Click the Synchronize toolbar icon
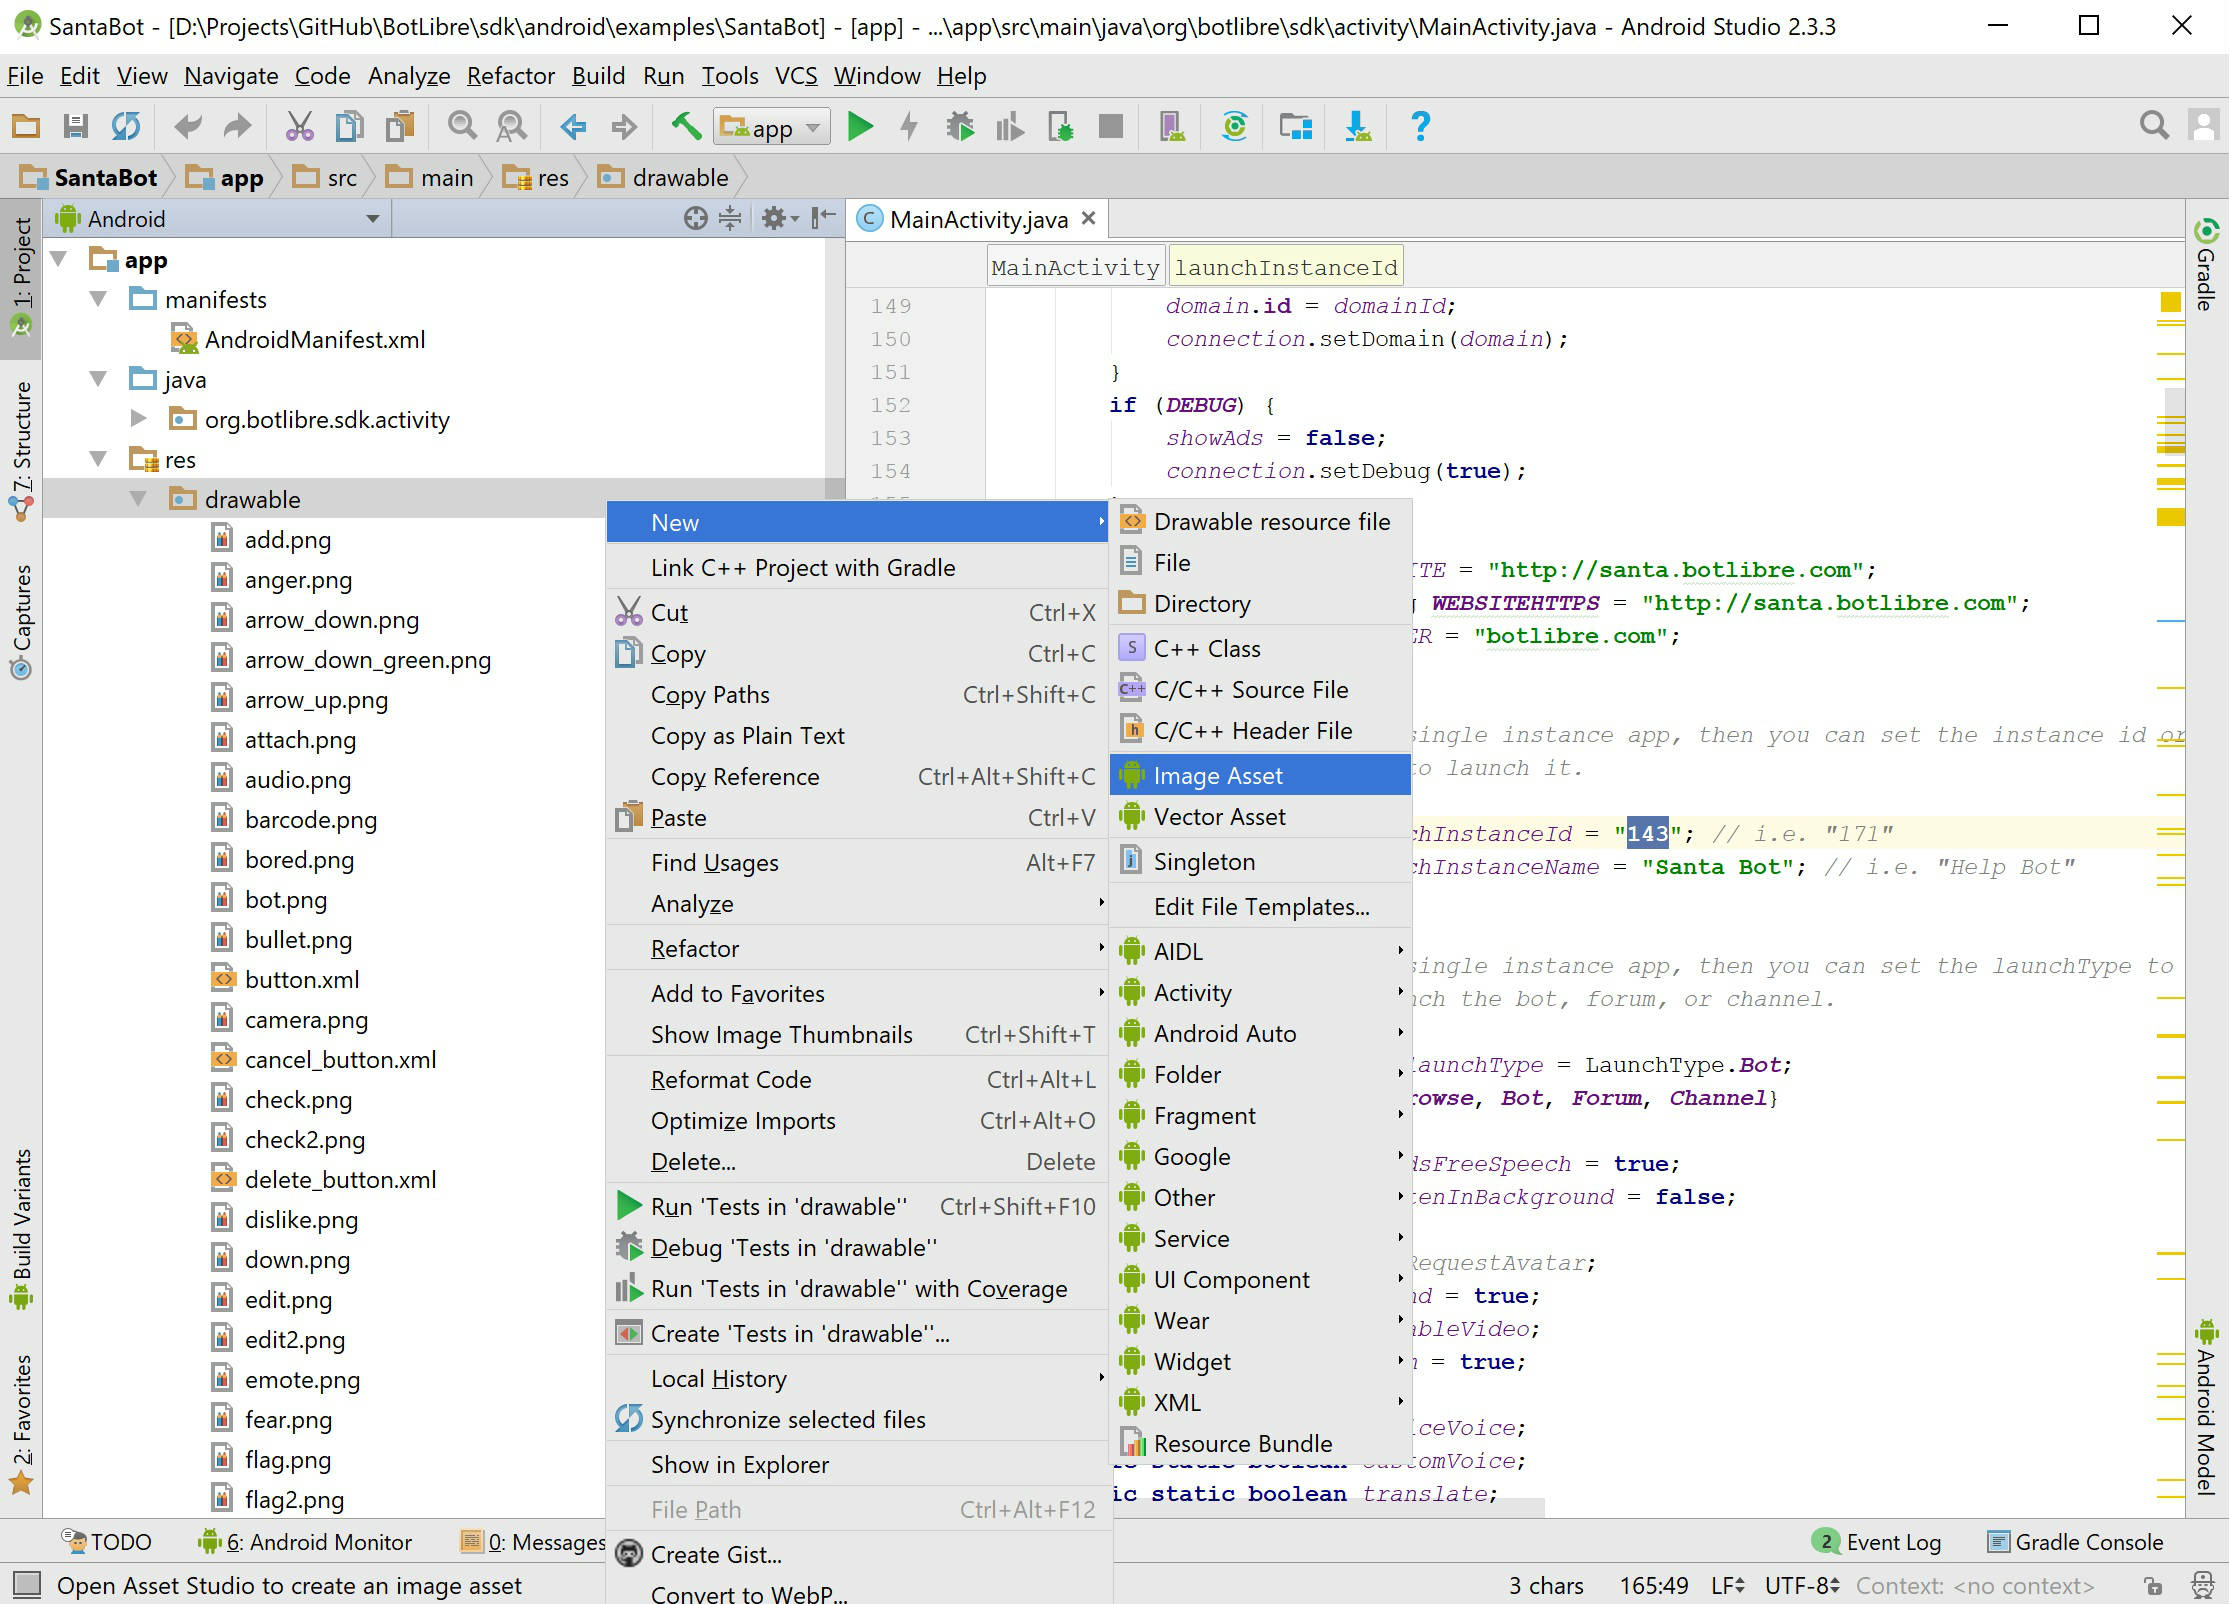The image size is (2229, 1604). pos(125,126)
